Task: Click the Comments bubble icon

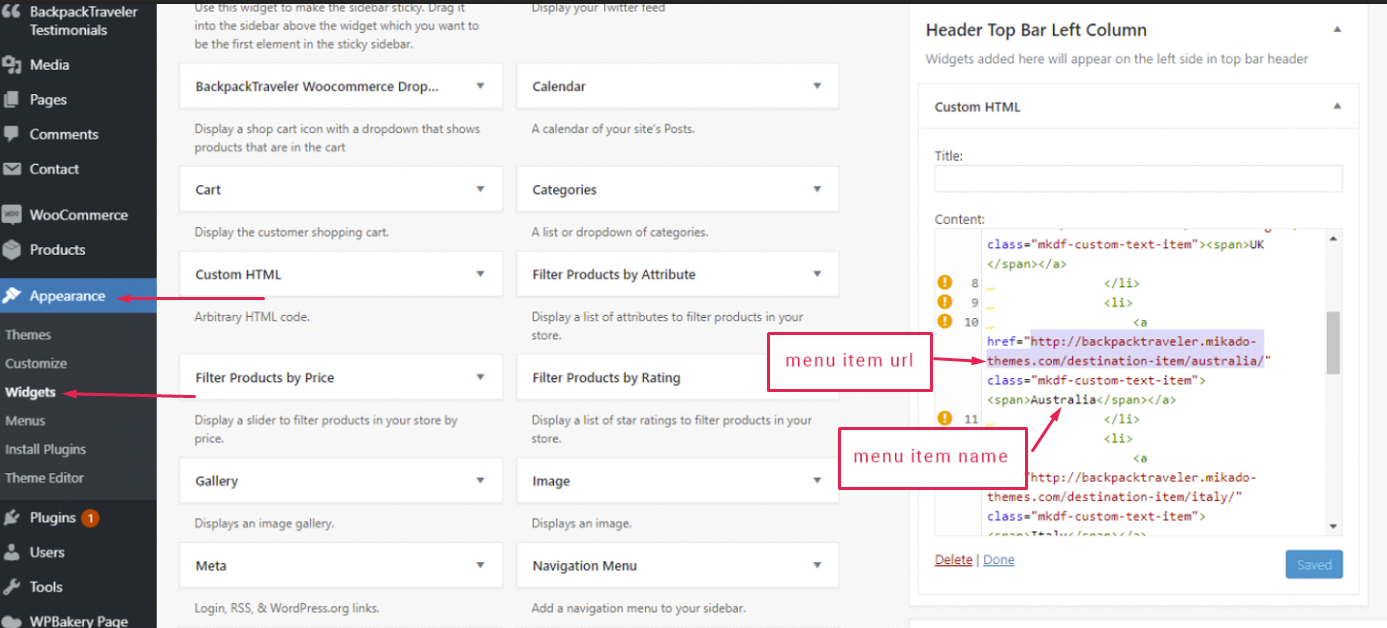Action: 12,134
